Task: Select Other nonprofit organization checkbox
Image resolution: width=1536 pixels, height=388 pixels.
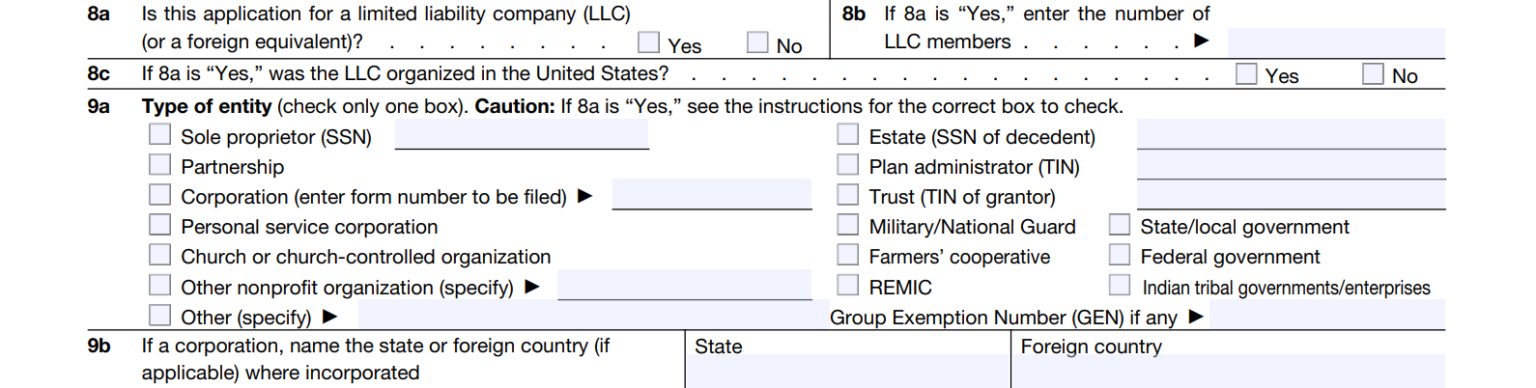Action: coord(160,285)
